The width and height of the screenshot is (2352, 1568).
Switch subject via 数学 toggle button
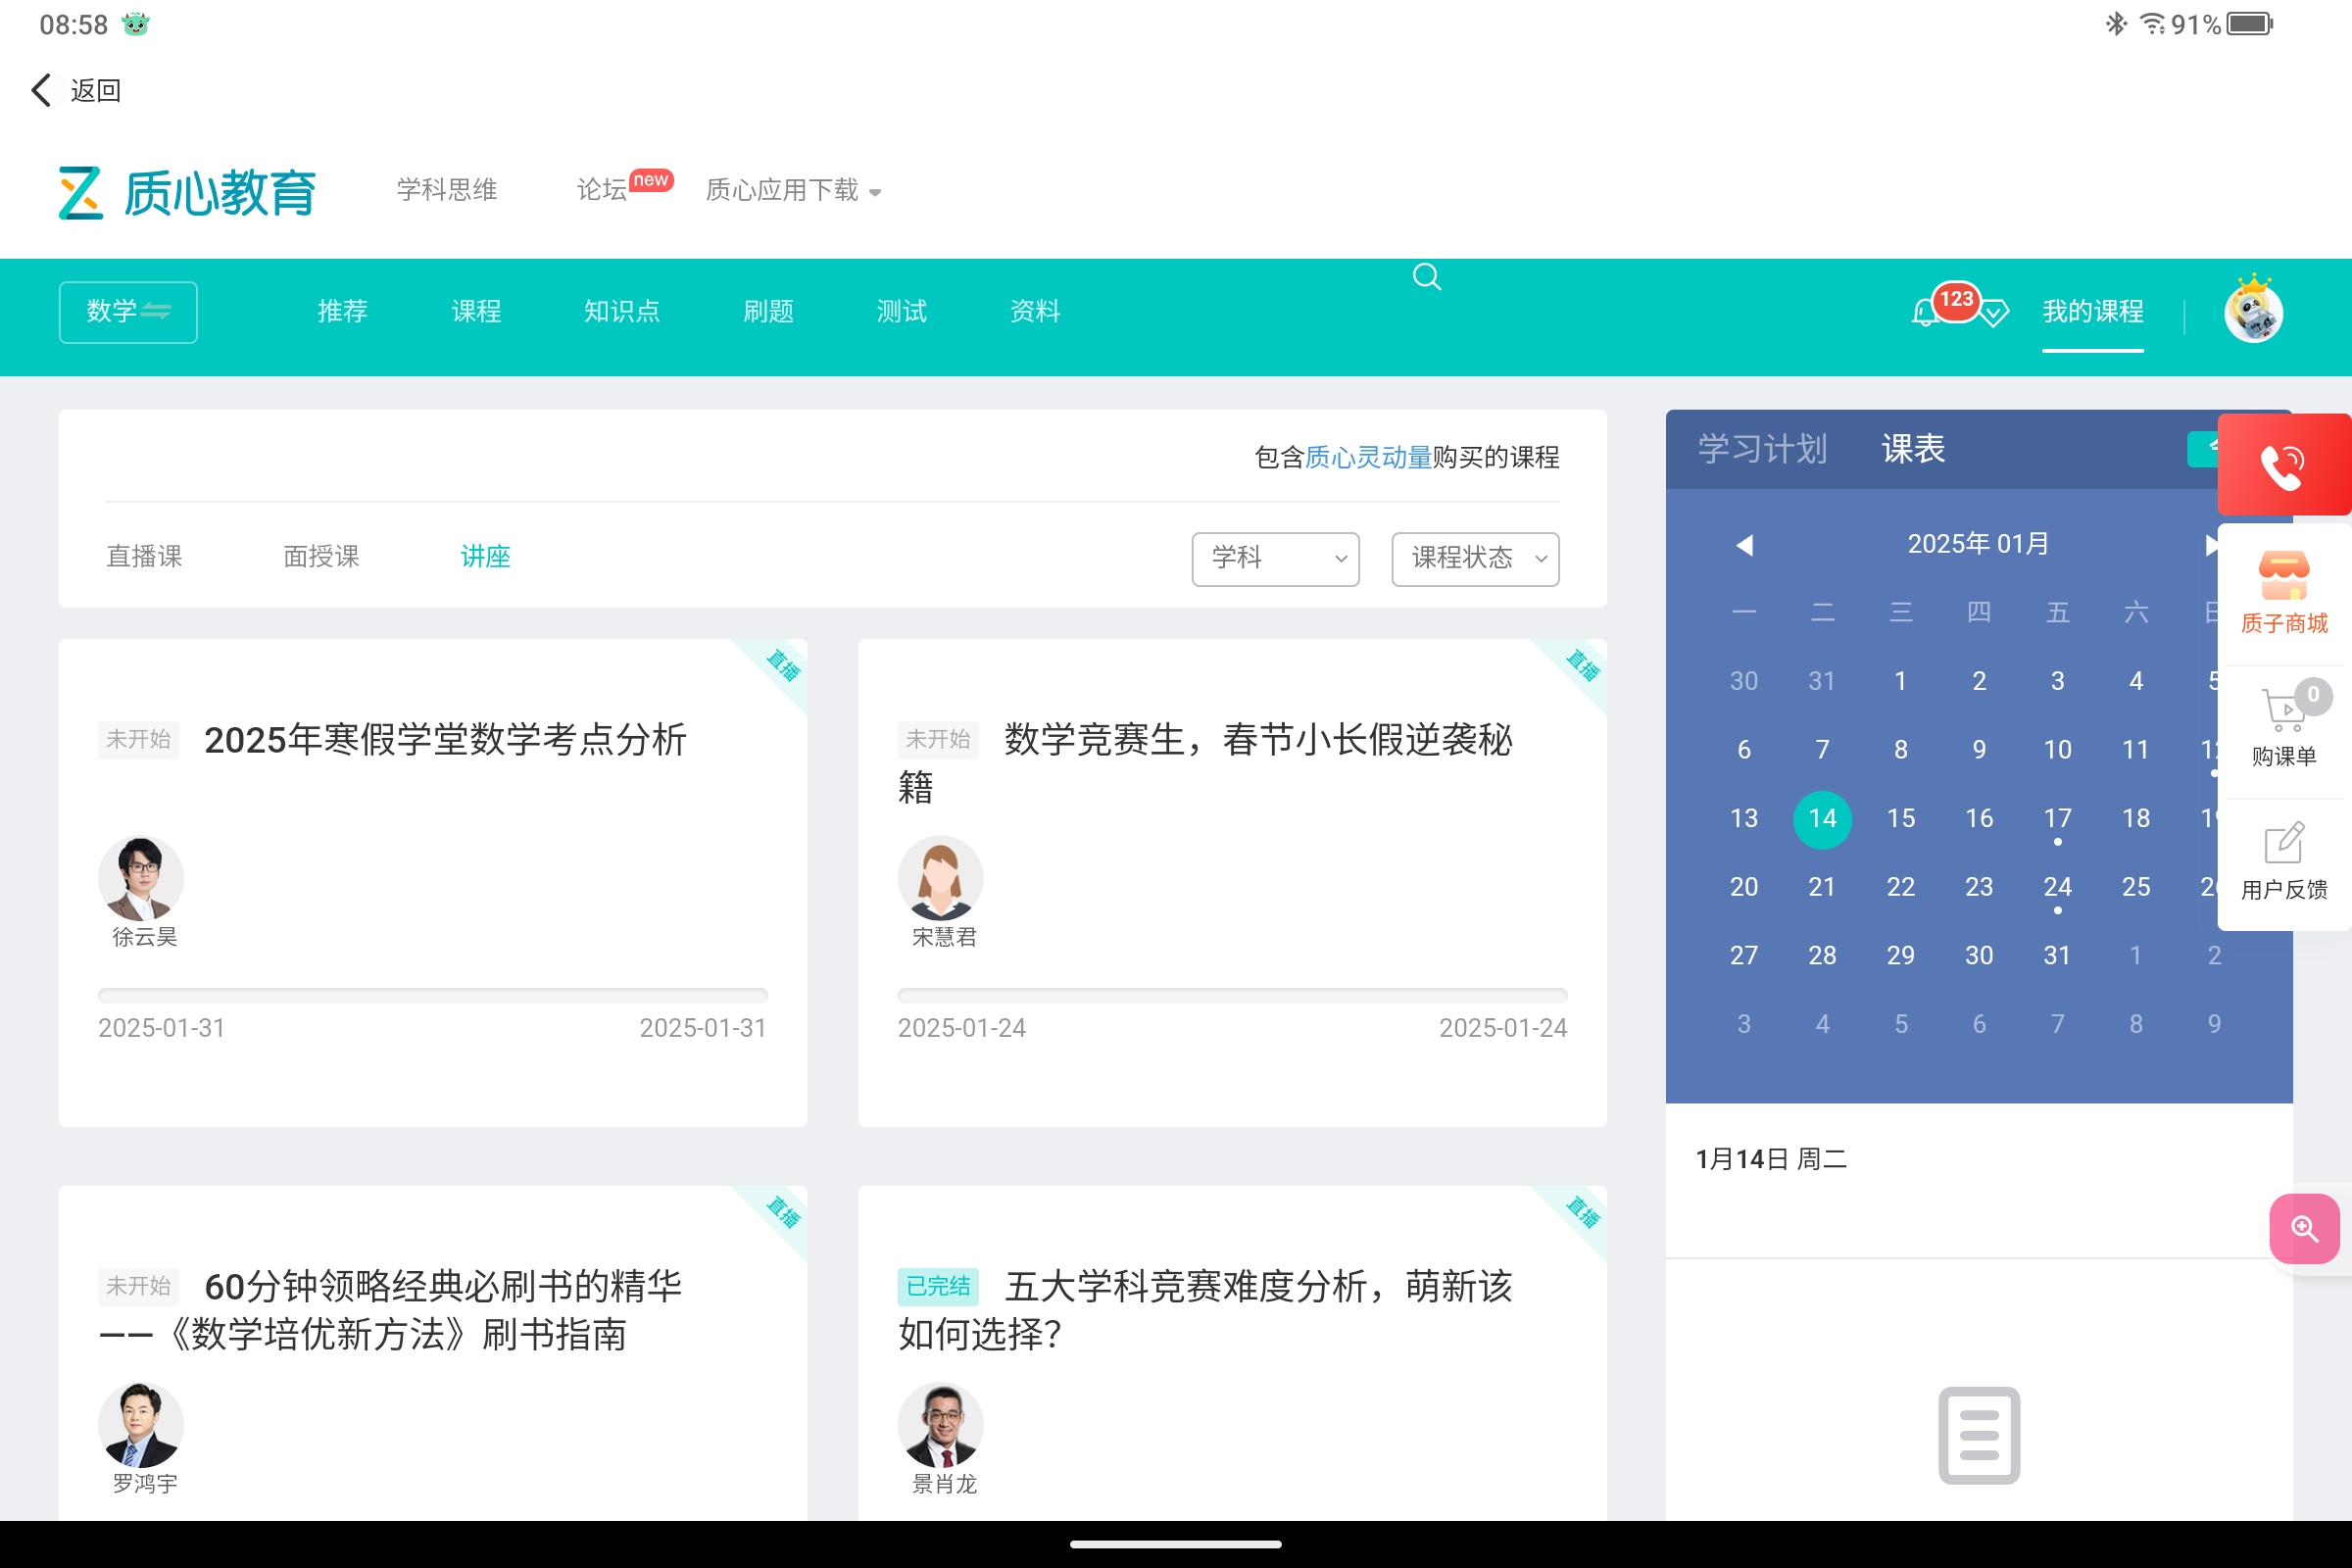pyautogui.click(x=128, y=312)
